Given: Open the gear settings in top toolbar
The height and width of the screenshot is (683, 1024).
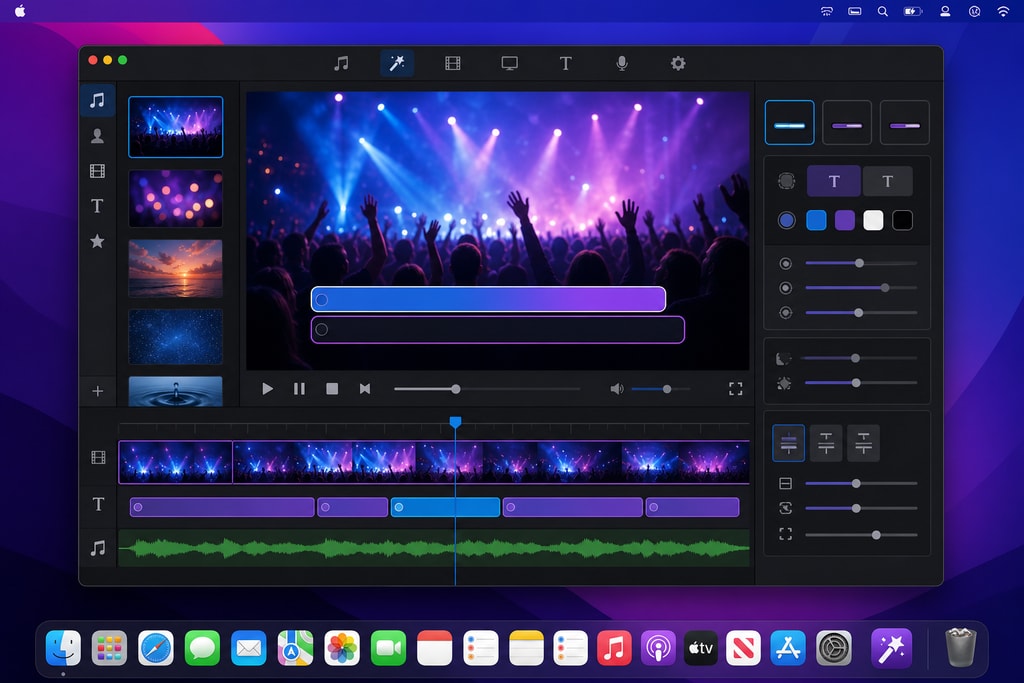Looking at the screenshot, I should [678, 63].
